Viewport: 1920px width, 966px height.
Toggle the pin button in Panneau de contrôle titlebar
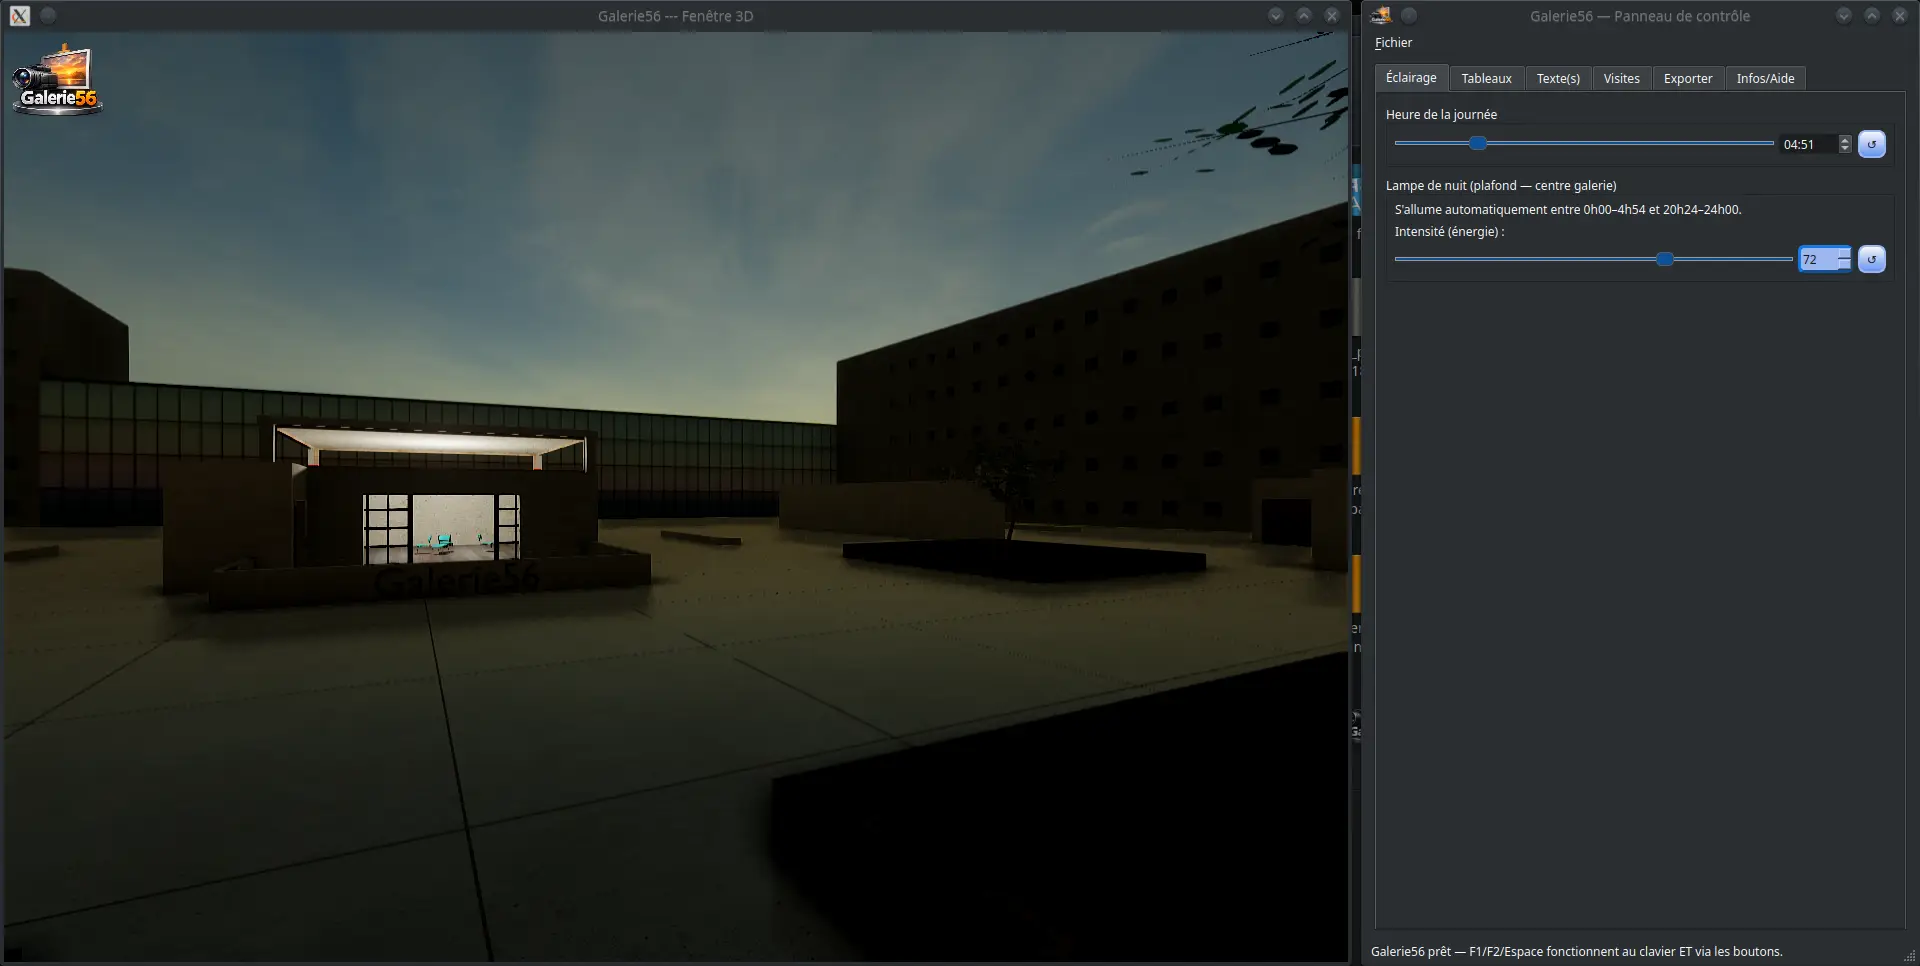tap(1409, 15)
